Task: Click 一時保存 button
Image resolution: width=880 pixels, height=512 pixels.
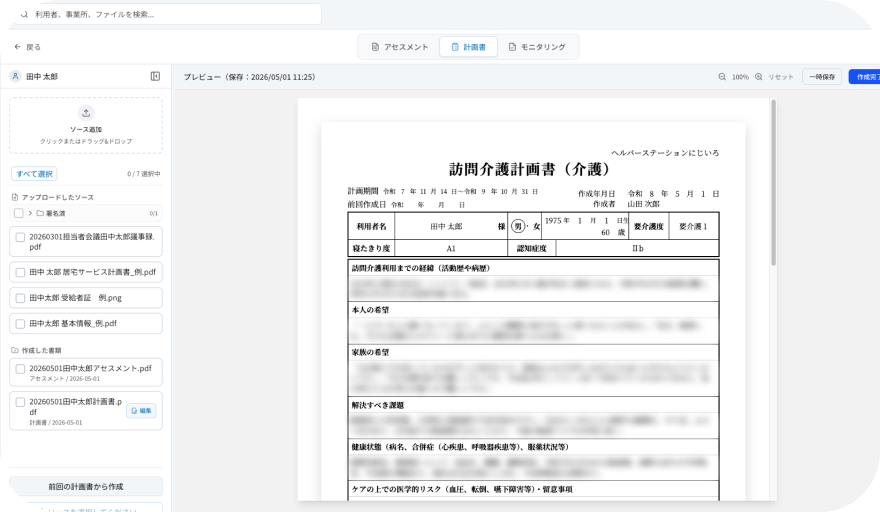Action: [x=822, y=77]
